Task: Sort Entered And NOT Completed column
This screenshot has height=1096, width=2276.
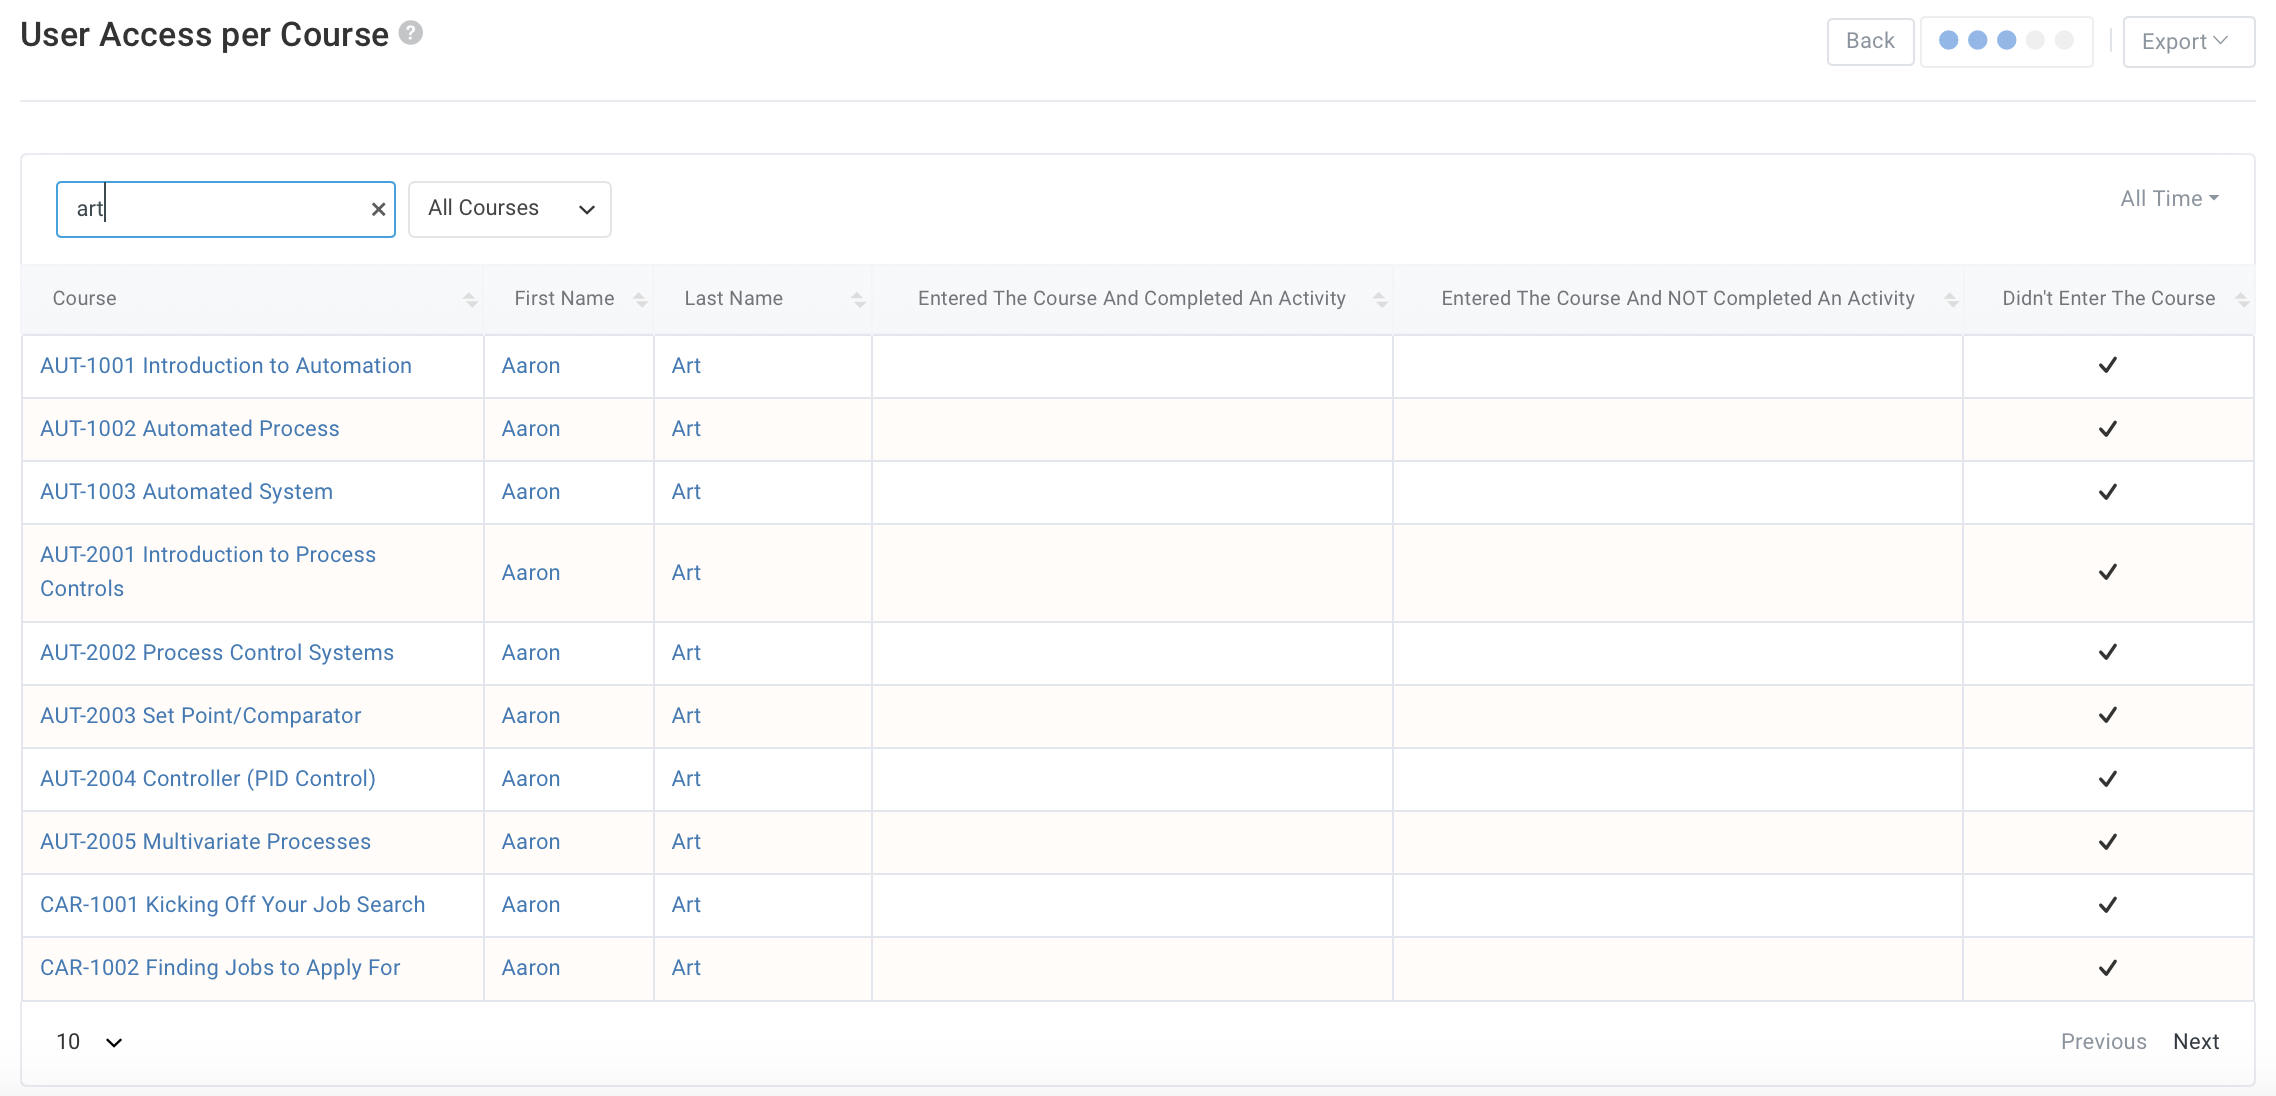Action: tap(1951, 299)
